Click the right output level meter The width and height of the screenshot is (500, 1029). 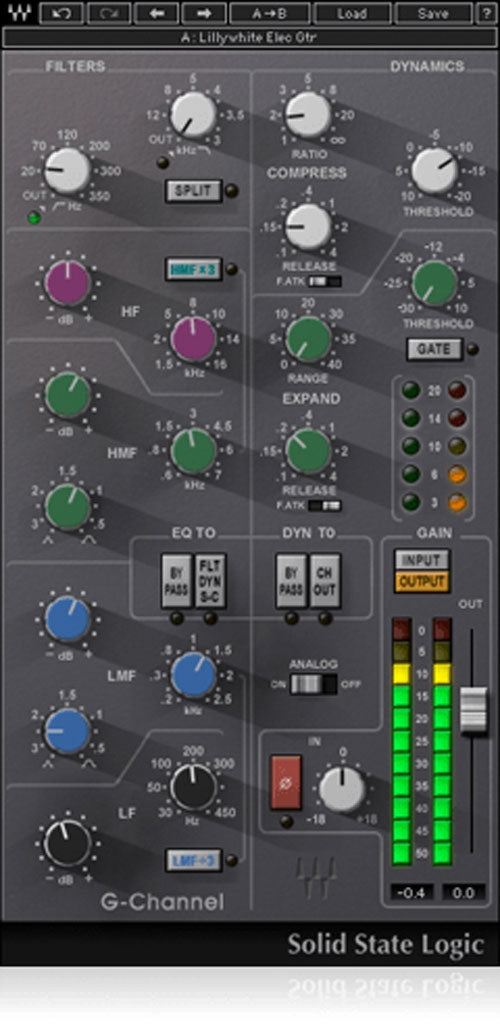pyautogui.click(x=443, y=741)
